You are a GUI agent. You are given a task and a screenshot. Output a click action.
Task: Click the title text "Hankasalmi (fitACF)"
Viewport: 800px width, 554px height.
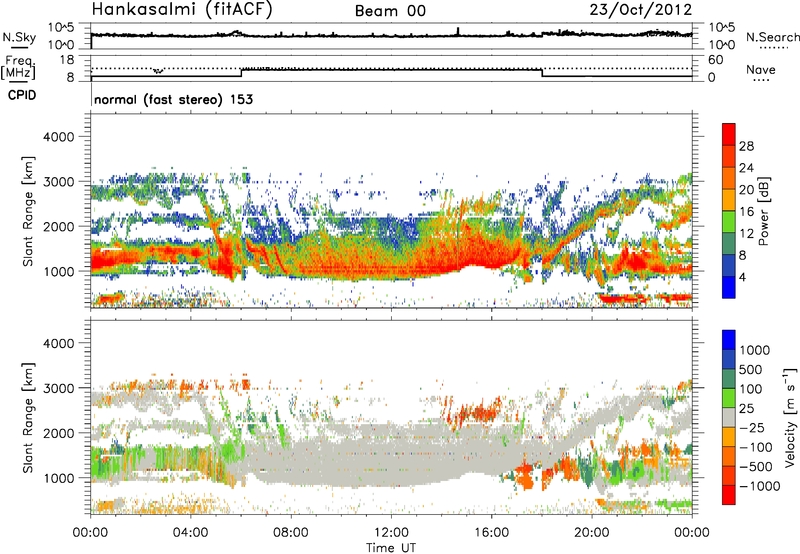pyautogui.click(x=182, y=9)
